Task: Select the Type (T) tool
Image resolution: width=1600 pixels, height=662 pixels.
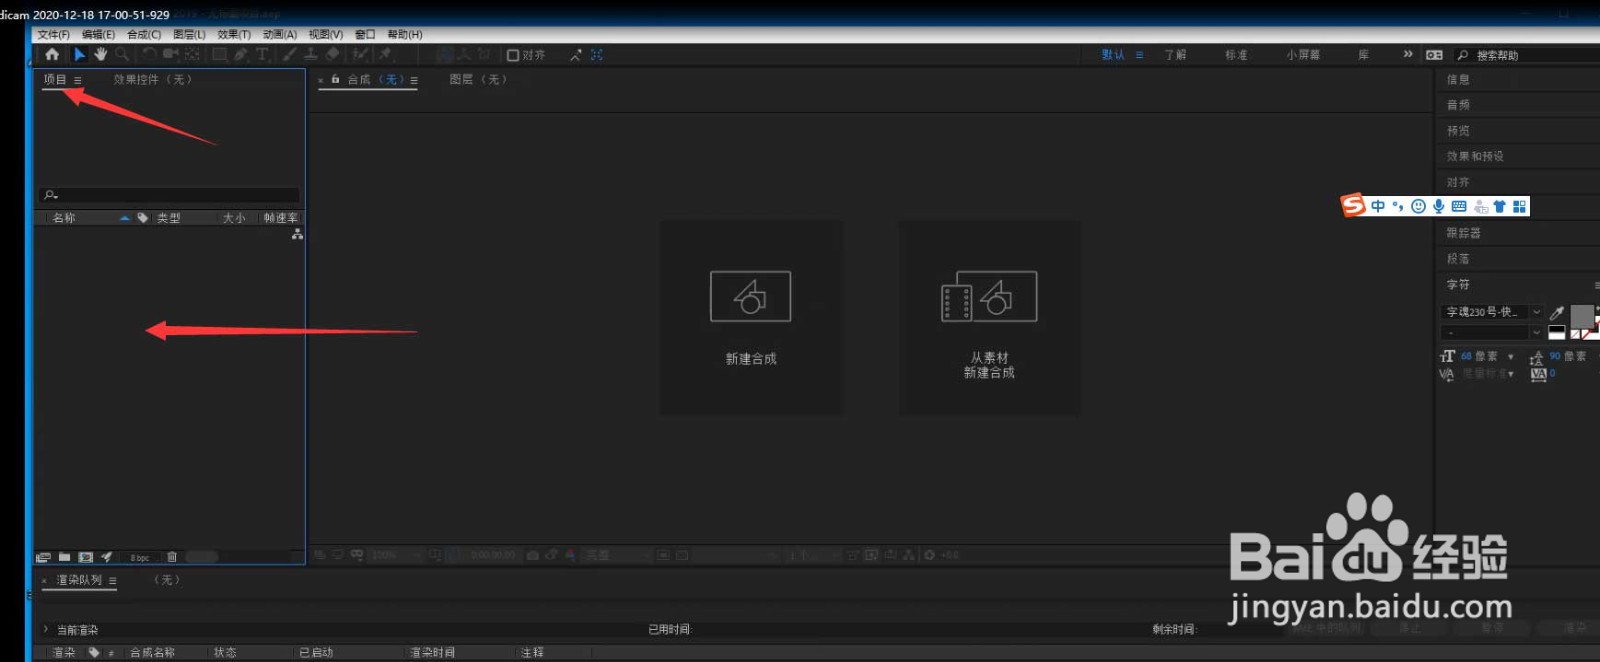Action: click(262, 54)
